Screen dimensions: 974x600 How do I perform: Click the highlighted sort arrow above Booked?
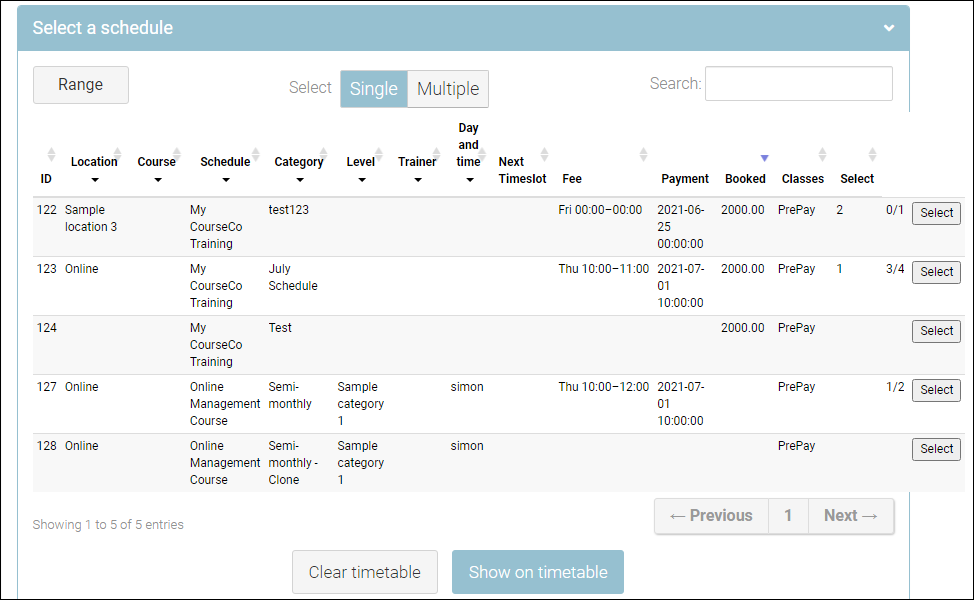coord(764,158)
